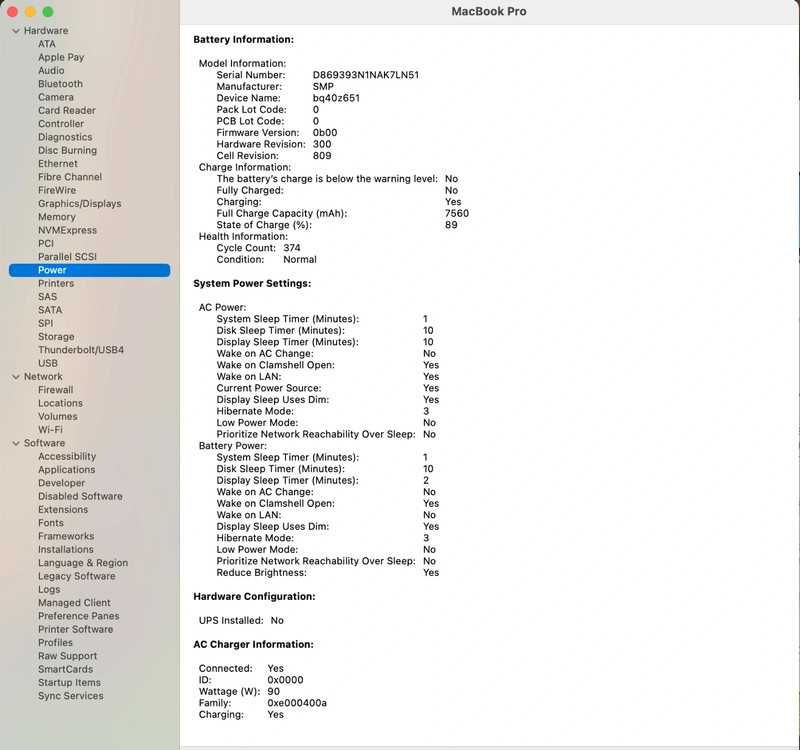Select Graphics/Displays entry
The width and height of the screenshot is (800, 750).
point(80,203)
